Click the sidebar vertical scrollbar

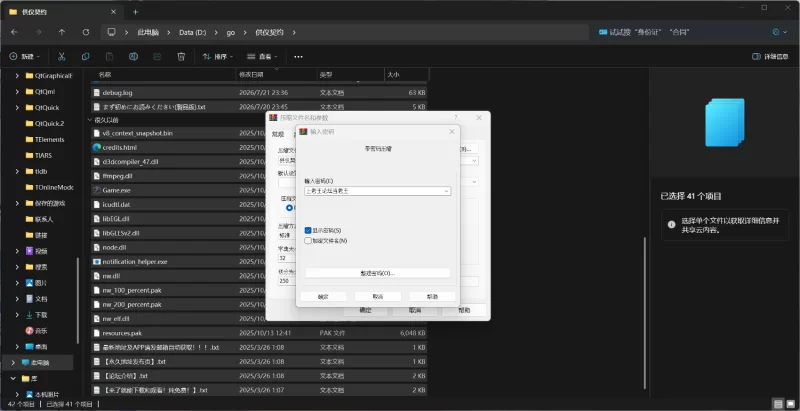coord(78,300)
